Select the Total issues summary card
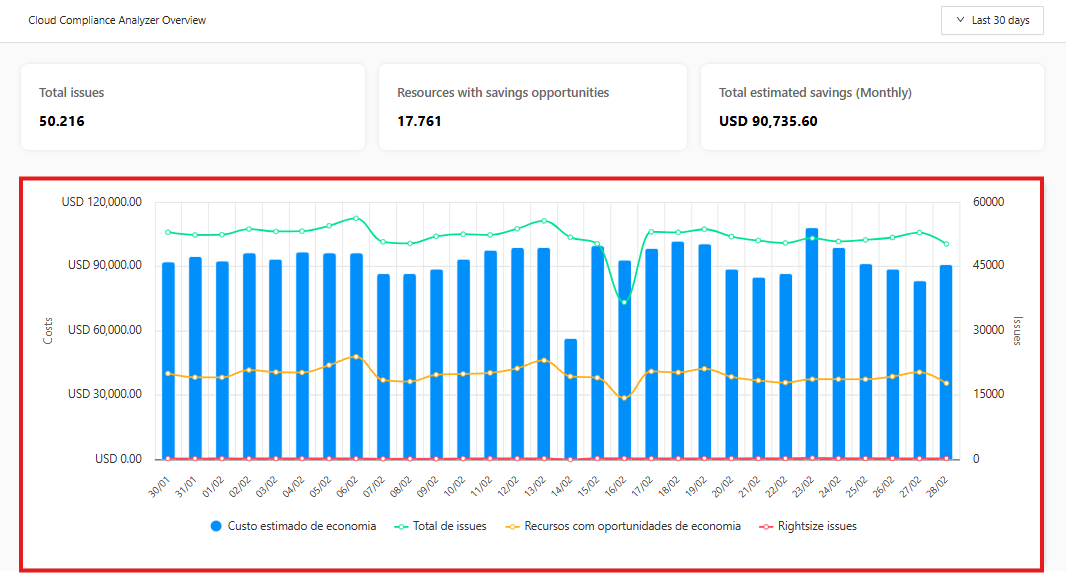 (x=192, y=107)
